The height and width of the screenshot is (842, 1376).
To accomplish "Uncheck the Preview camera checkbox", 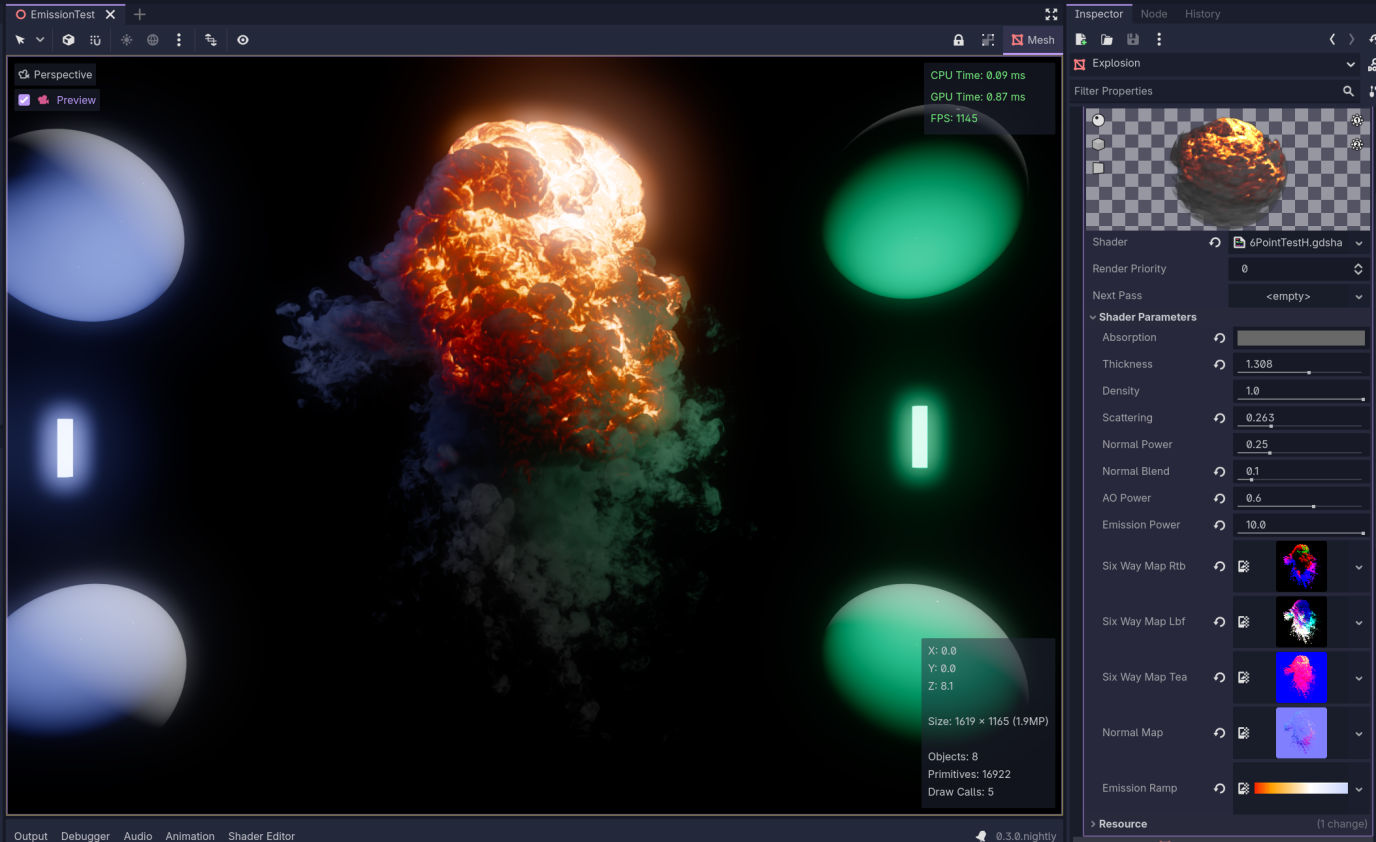I will 25,100.
